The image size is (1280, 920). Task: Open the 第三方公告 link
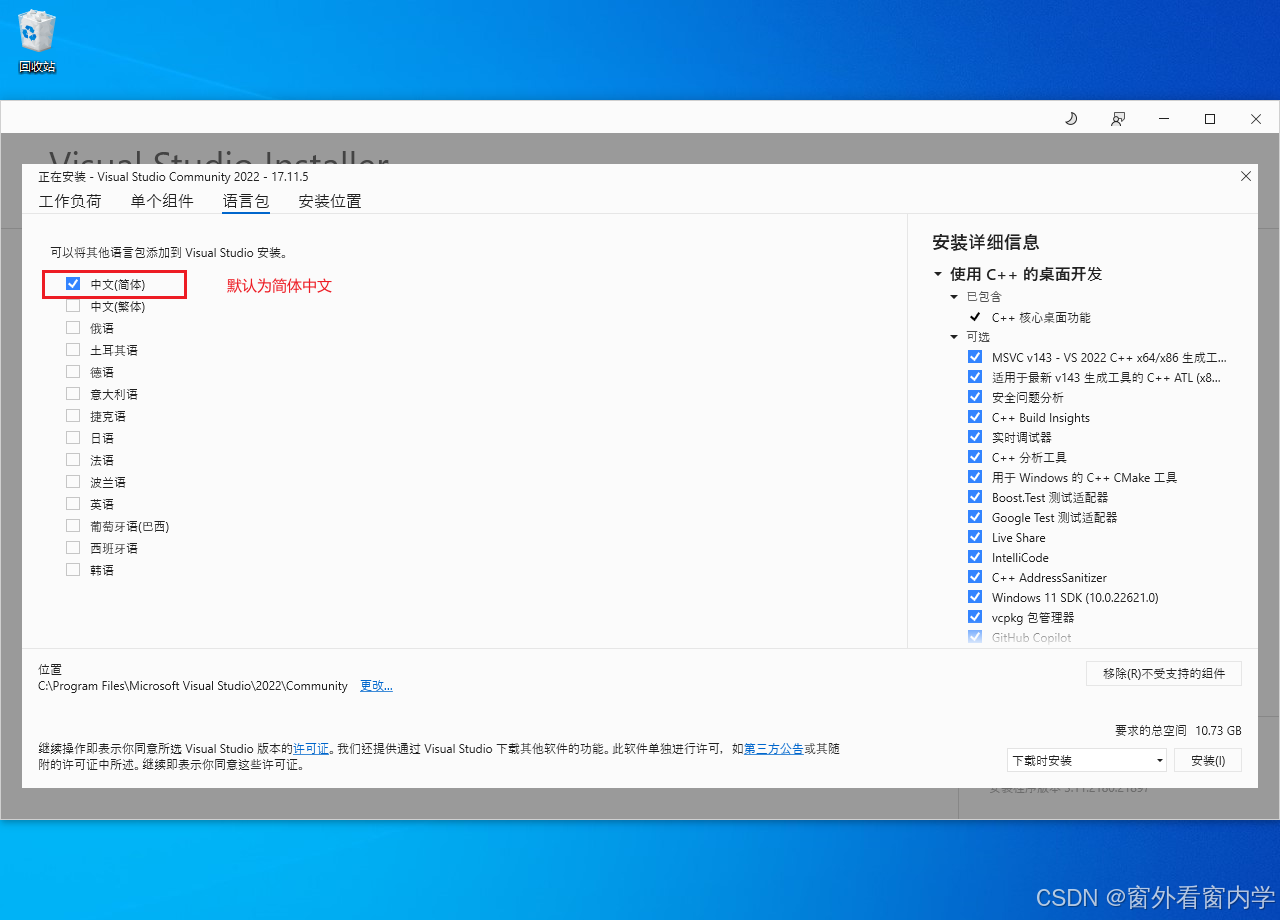[774, 748]
